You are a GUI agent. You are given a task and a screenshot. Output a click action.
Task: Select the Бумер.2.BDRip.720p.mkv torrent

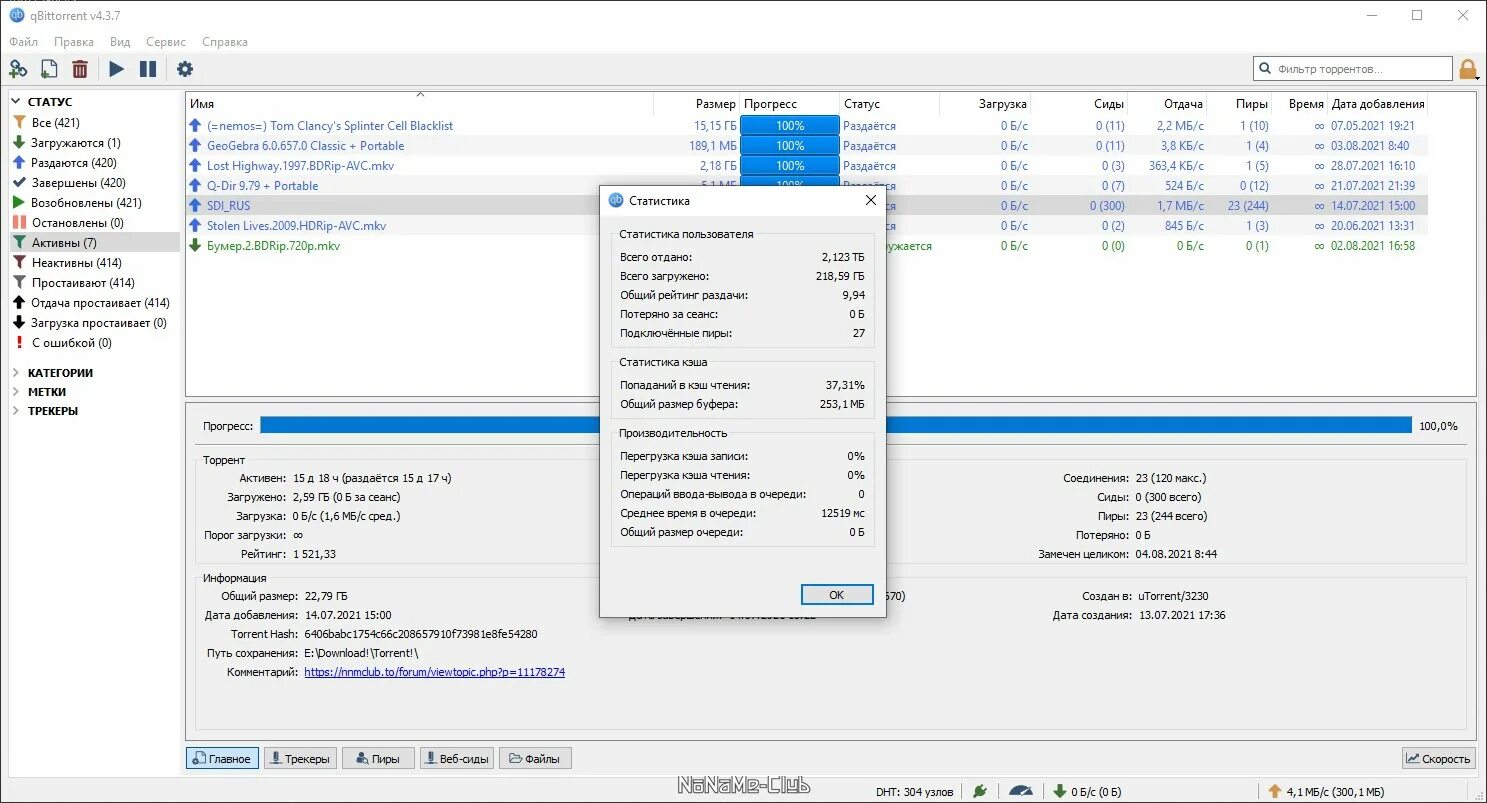[273, 246]
